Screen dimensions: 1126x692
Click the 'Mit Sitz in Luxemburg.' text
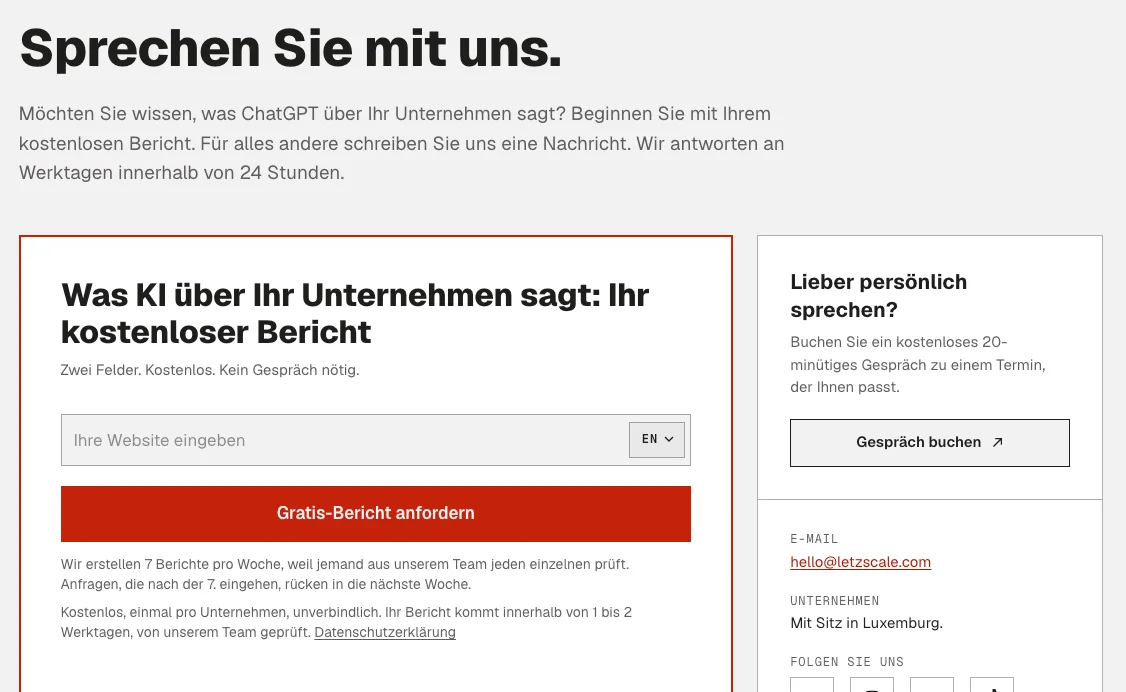tap(866, 623)
